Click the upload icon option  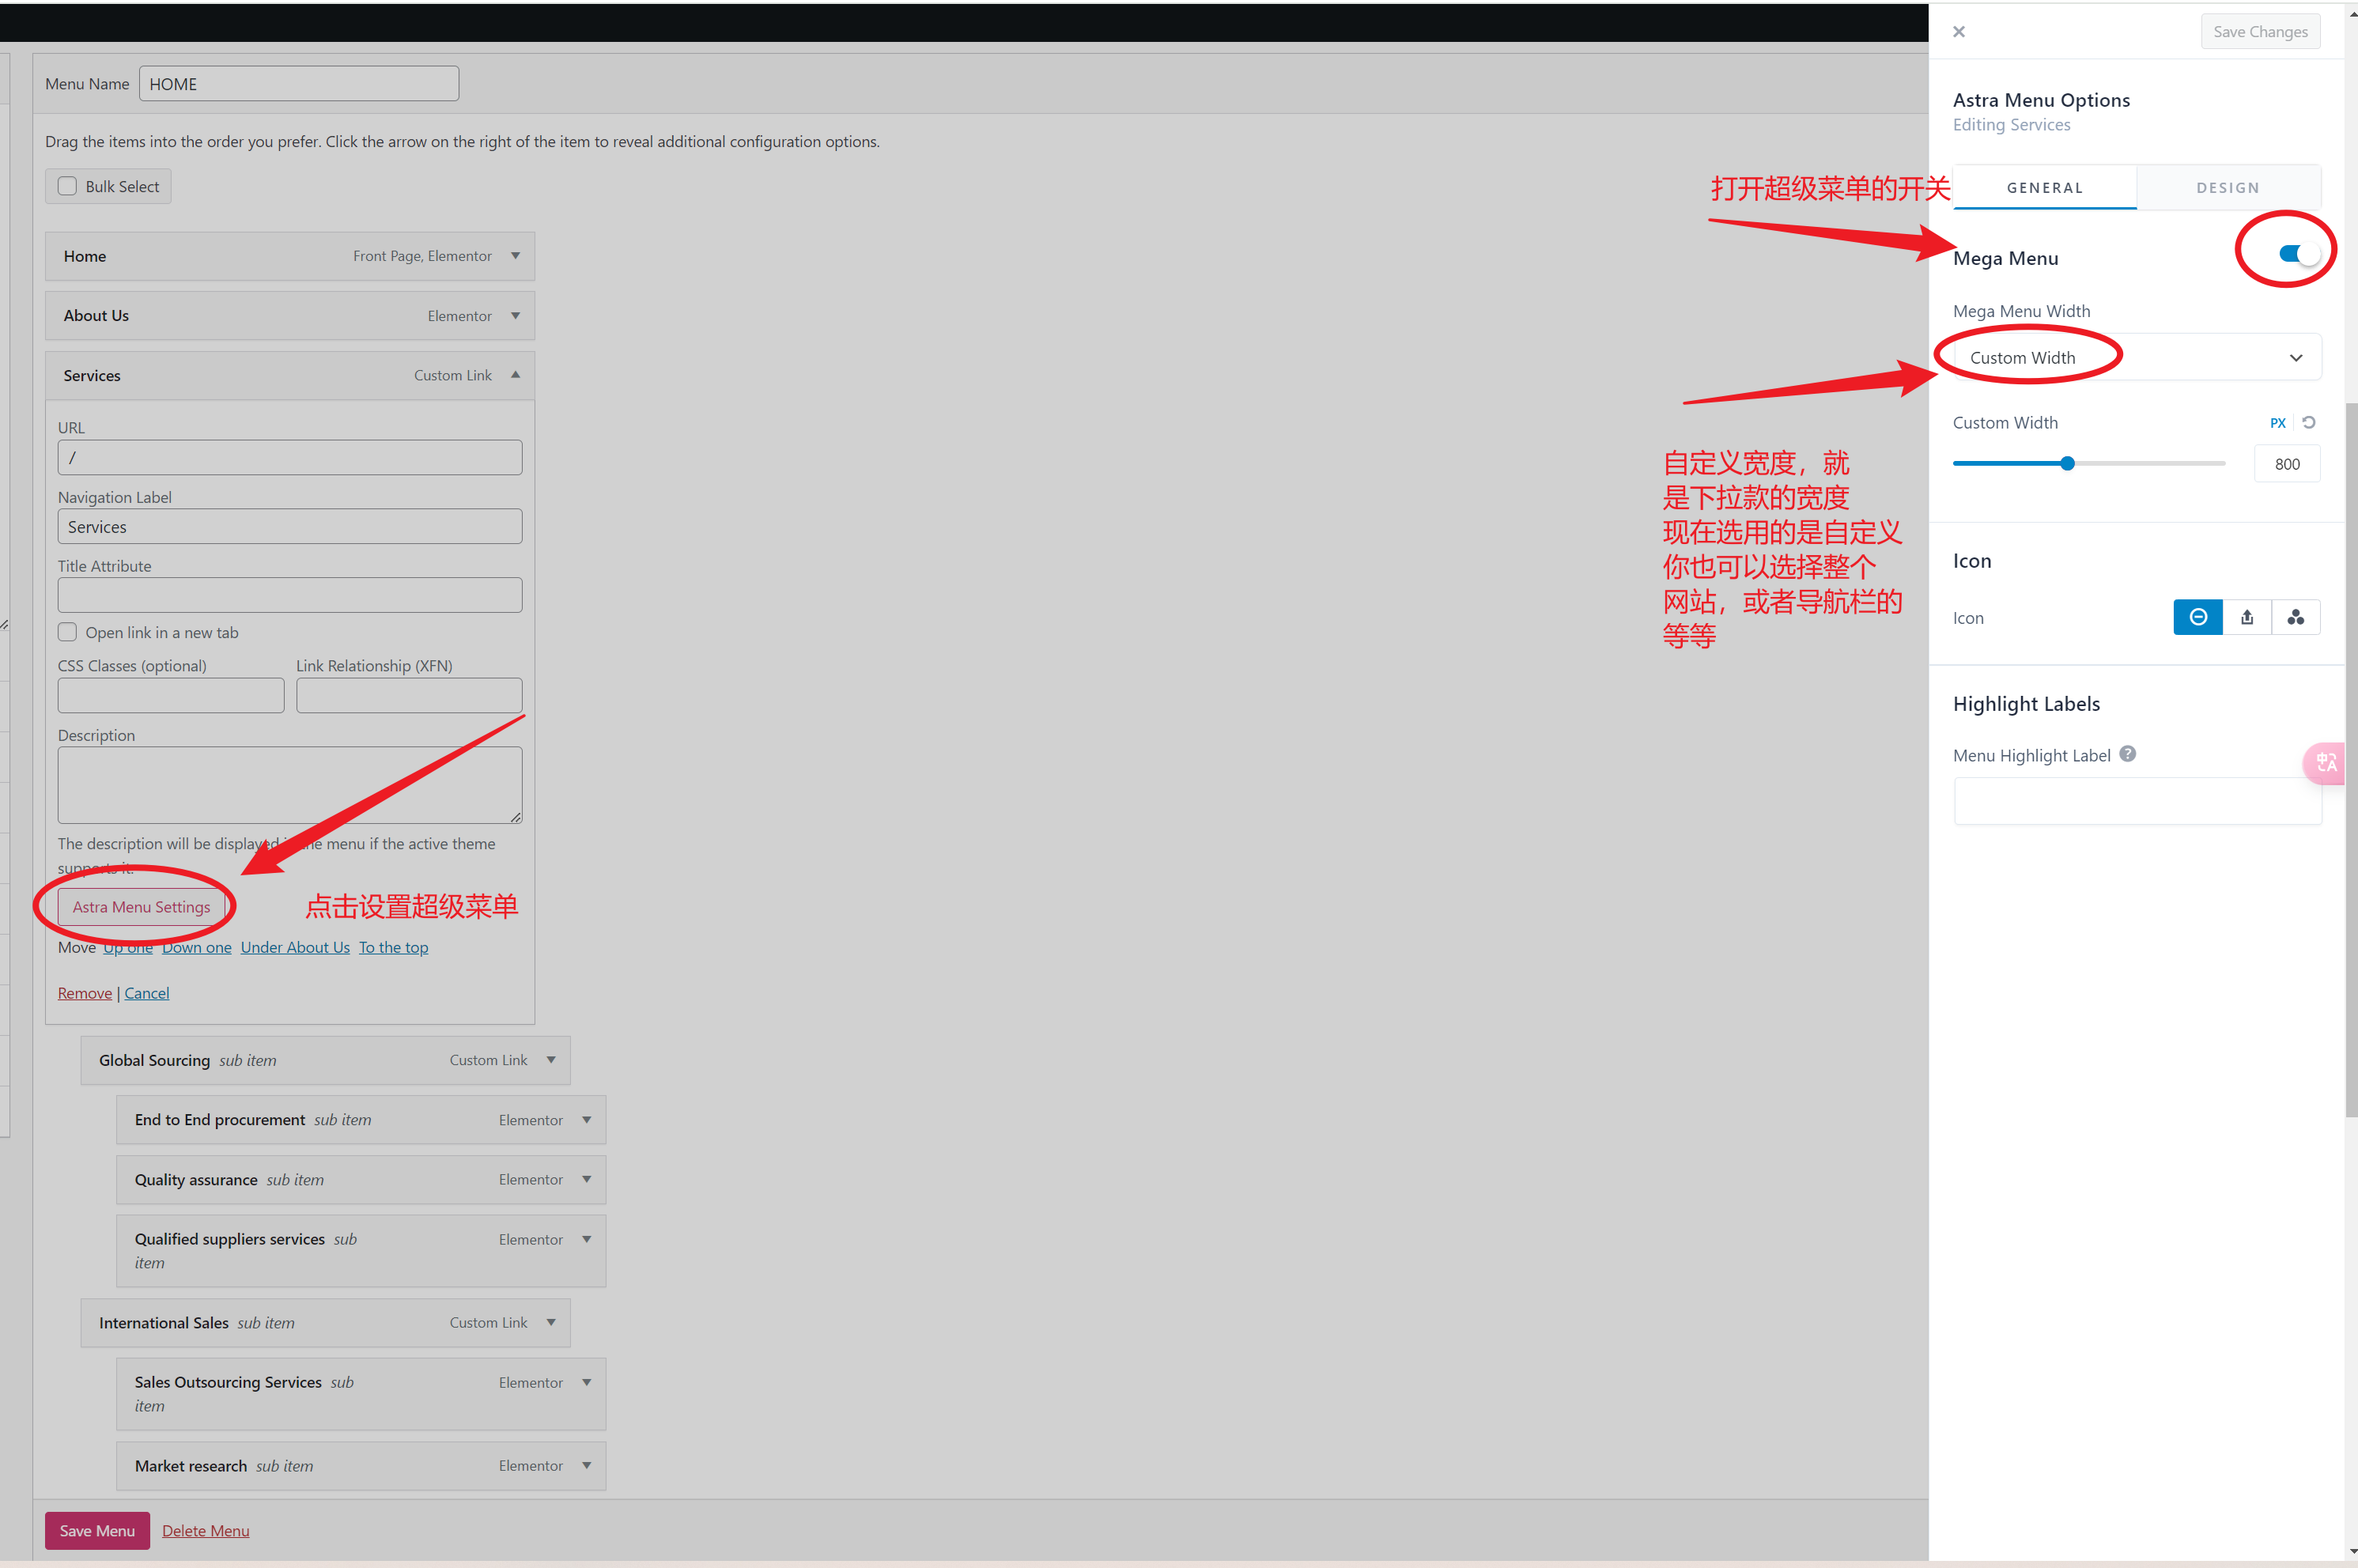tap(2246, 617)
